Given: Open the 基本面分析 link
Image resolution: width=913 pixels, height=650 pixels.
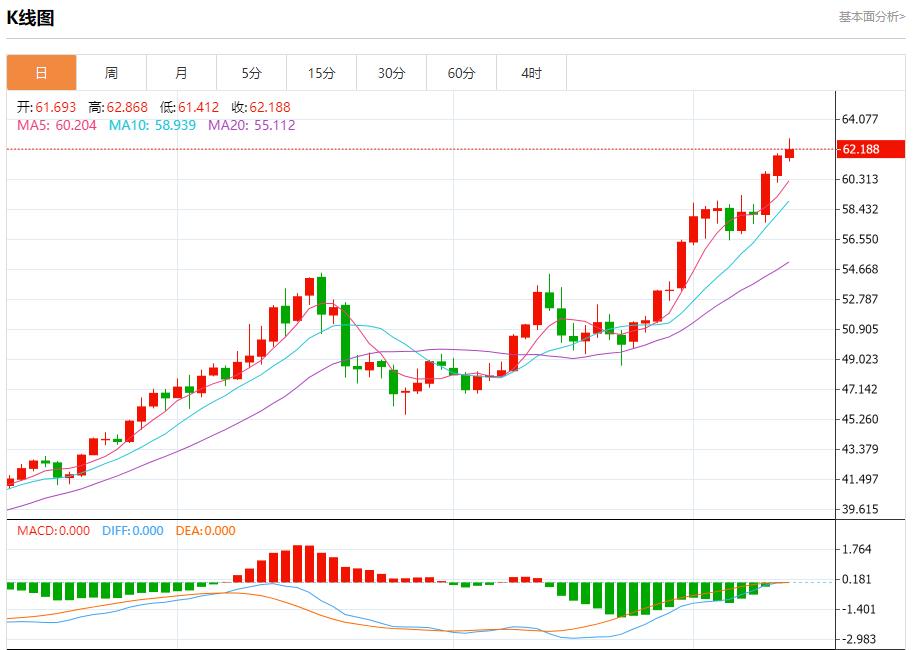Looking at the screenshot, I should [871, 17].
